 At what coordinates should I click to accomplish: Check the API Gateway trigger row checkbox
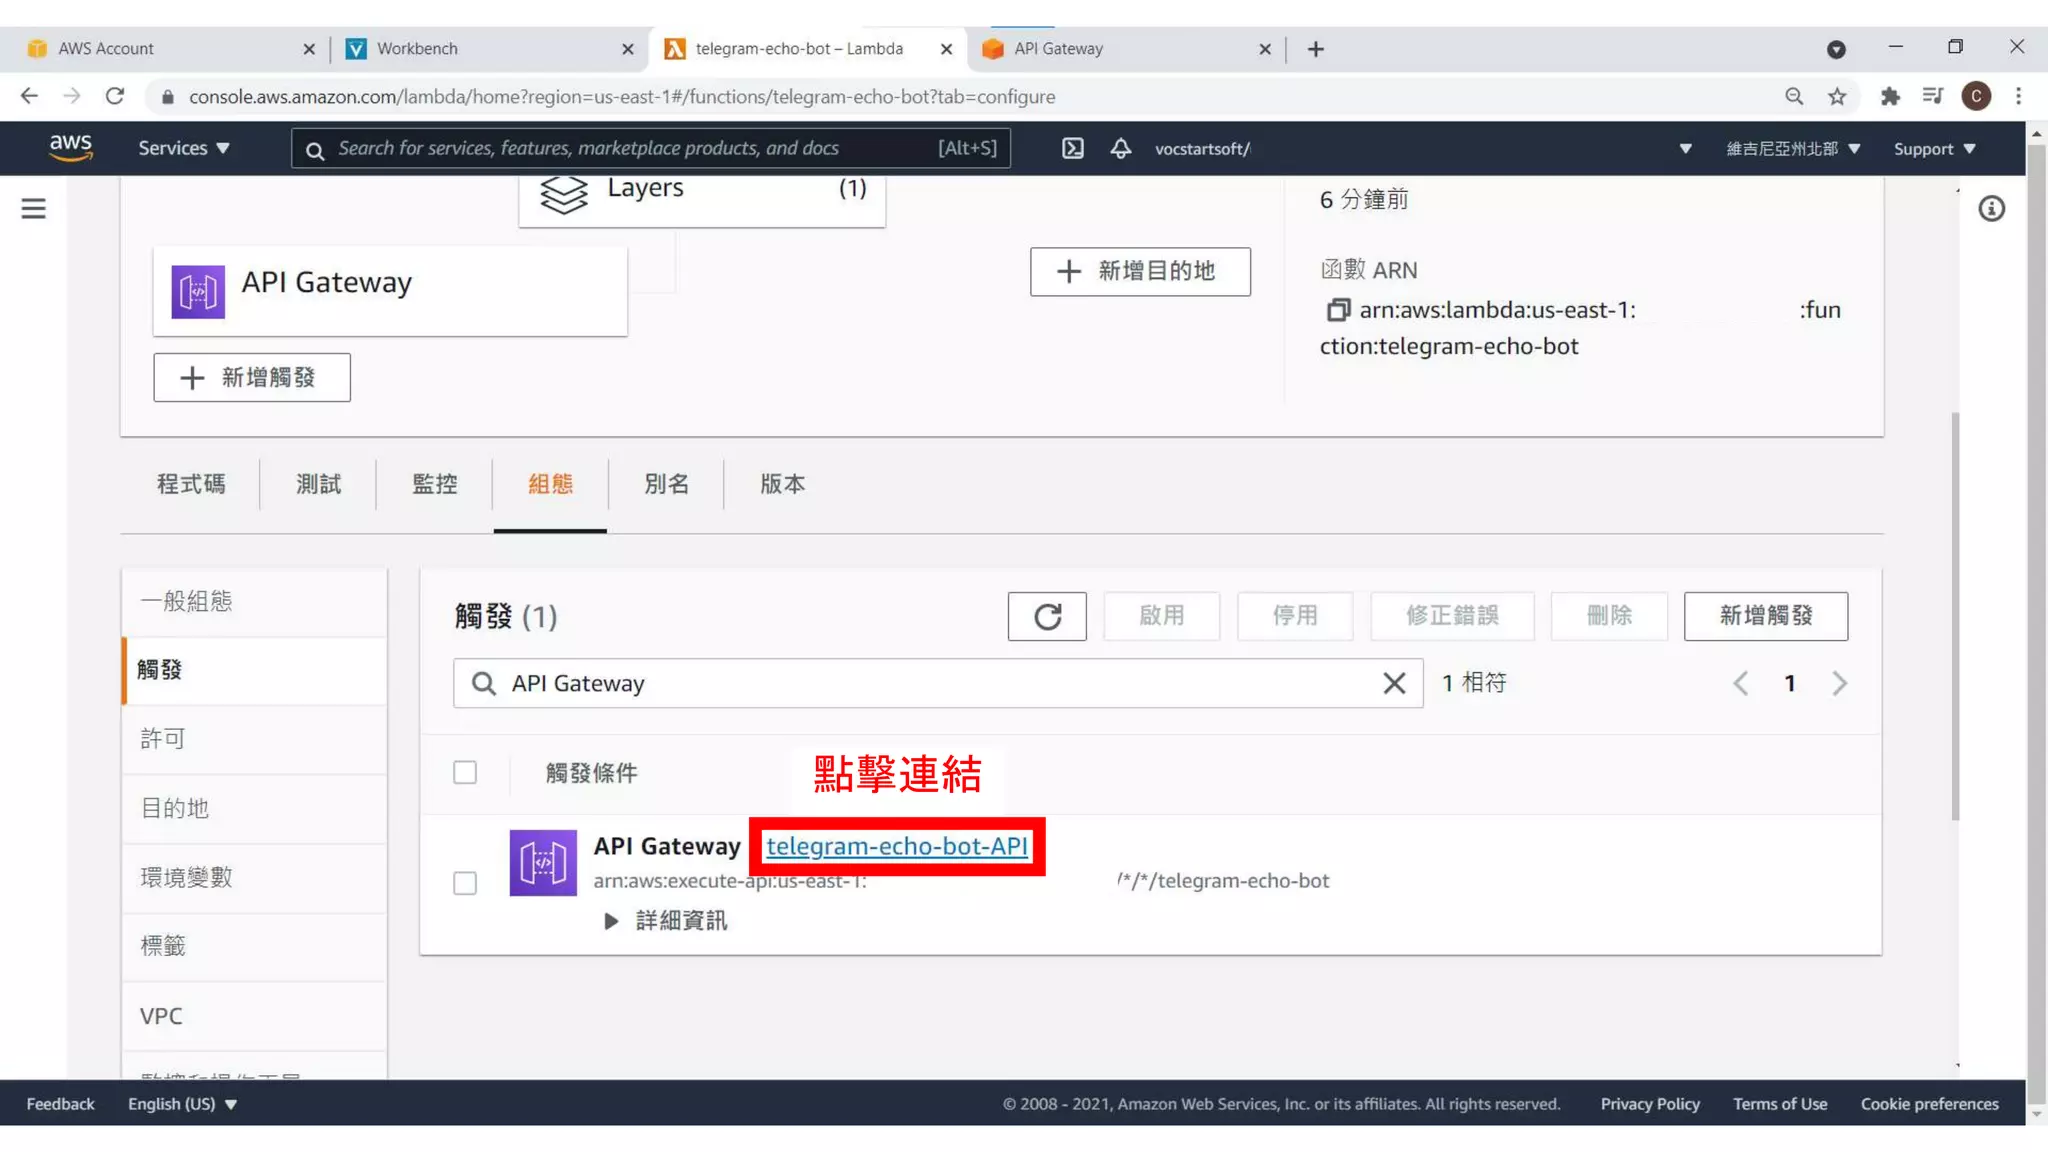click(x=465, y=883)
